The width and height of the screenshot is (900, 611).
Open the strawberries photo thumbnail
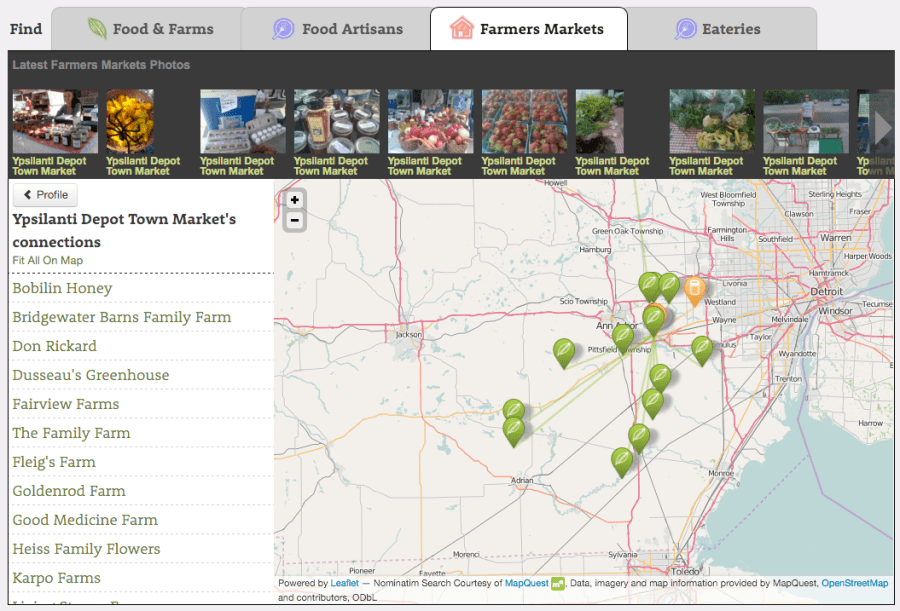pyautogui.click(x=524, y=121)
